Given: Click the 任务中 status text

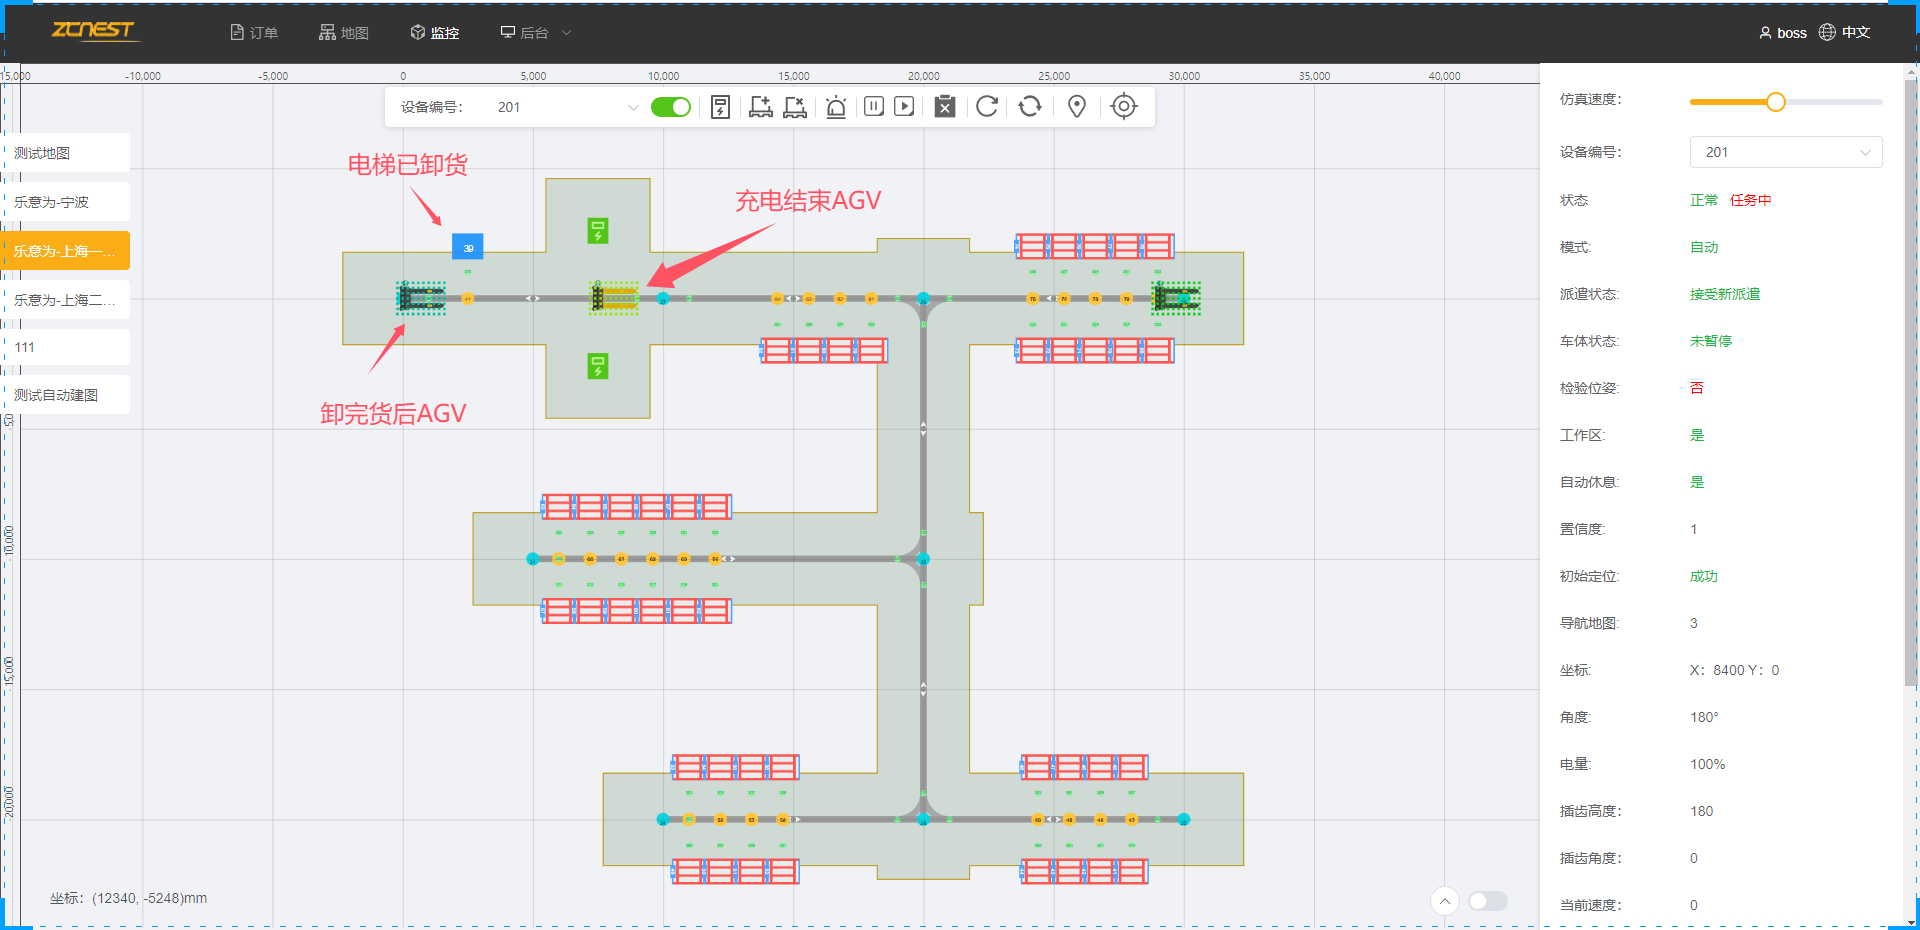Looking at the screenshot, I should [x=1751, y=200].
